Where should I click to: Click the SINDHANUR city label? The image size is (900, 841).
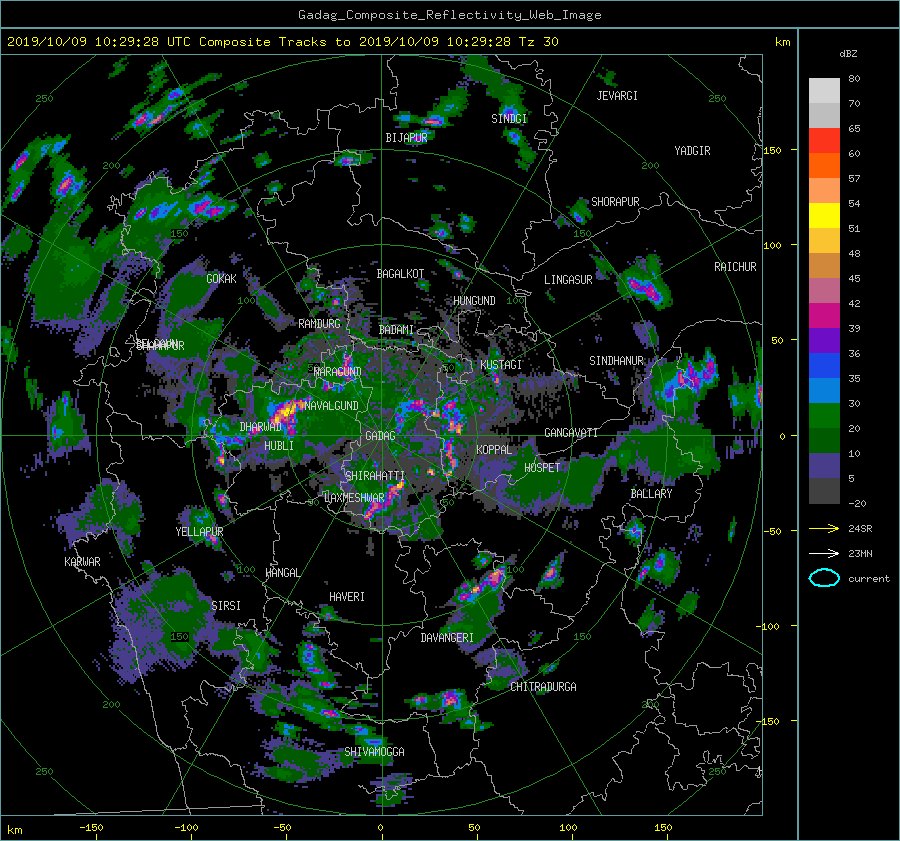[616, 361]
